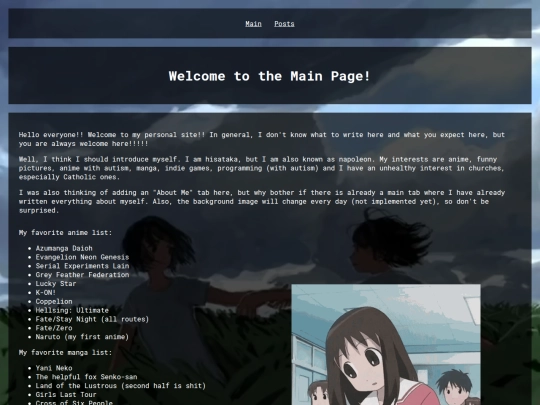Select the 'My favorite anime list:' label
This screenshot has height=405, width=540.
pos(65,233)
